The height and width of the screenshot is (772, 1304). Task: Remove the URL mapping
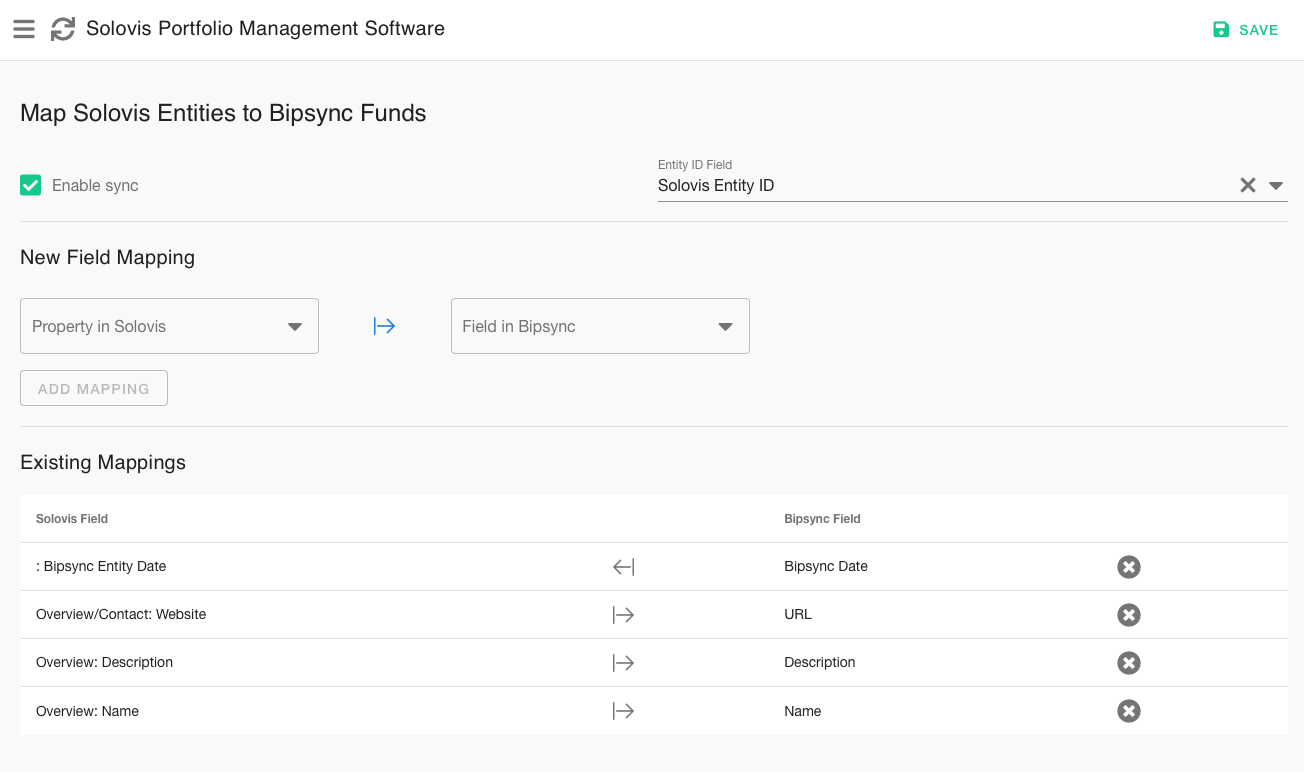tap(1129, 615)
